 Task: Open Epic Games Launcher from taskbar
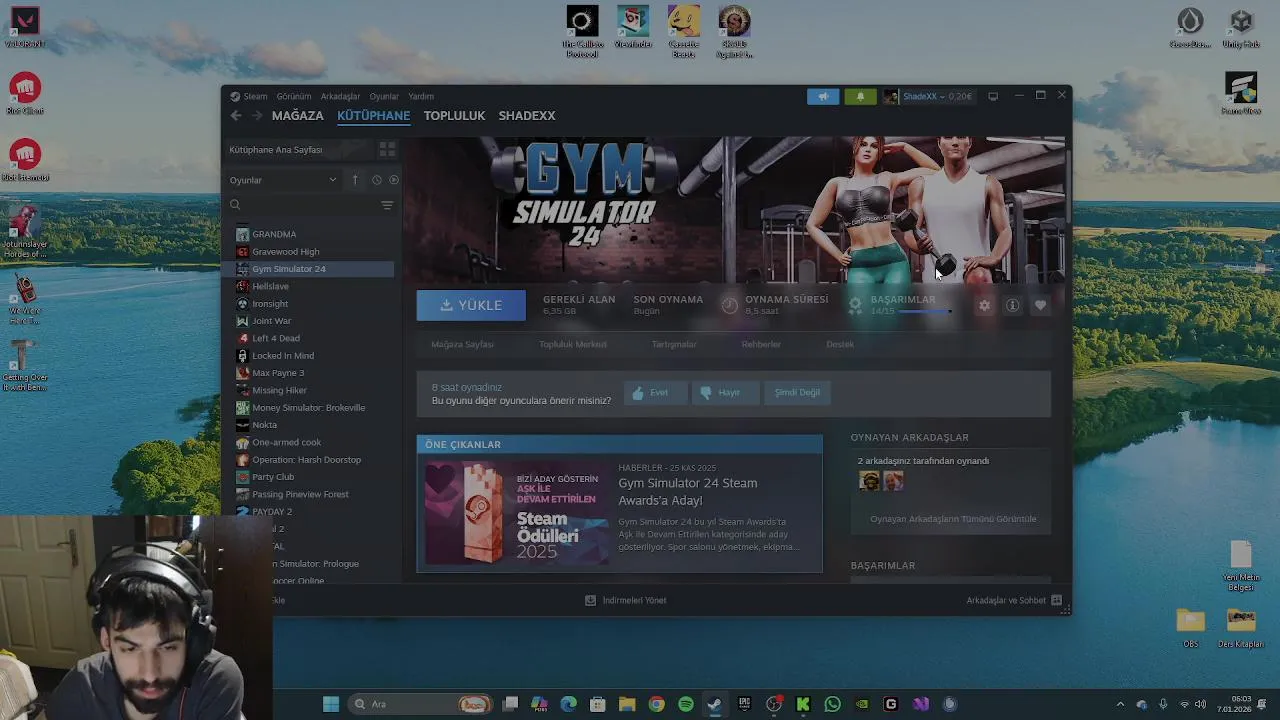point(744,704)
